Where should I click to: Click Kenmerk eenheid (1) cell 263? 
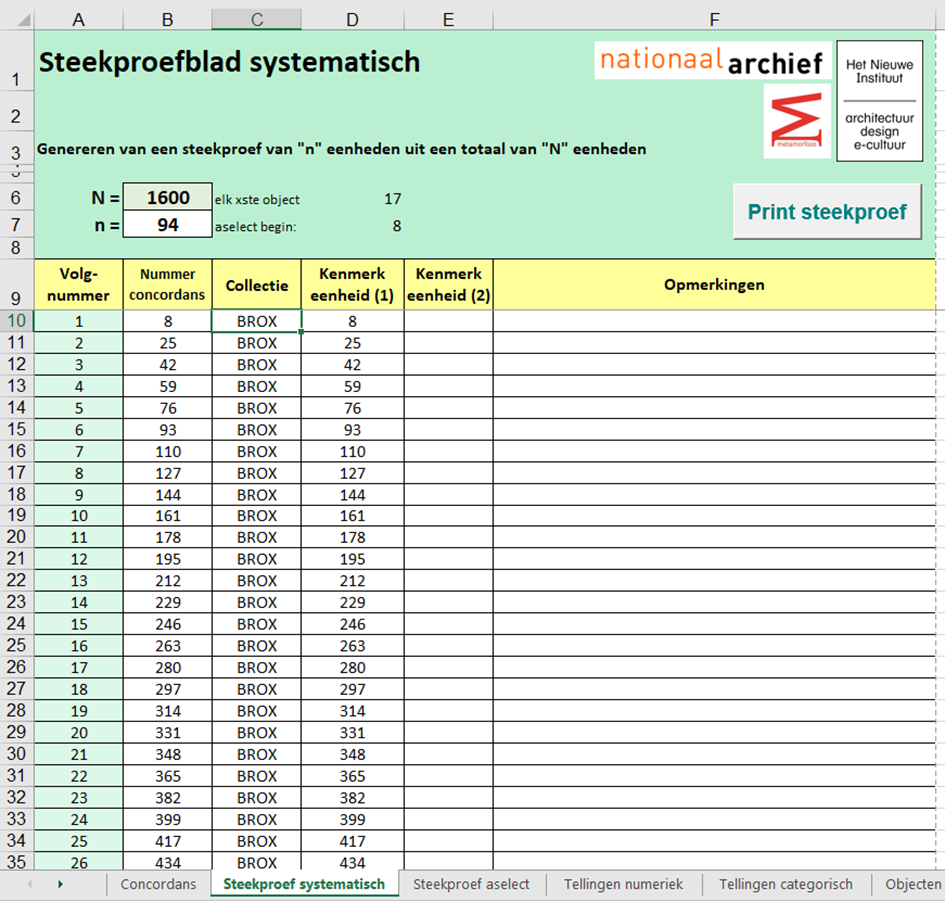click(x=353, y=646)
